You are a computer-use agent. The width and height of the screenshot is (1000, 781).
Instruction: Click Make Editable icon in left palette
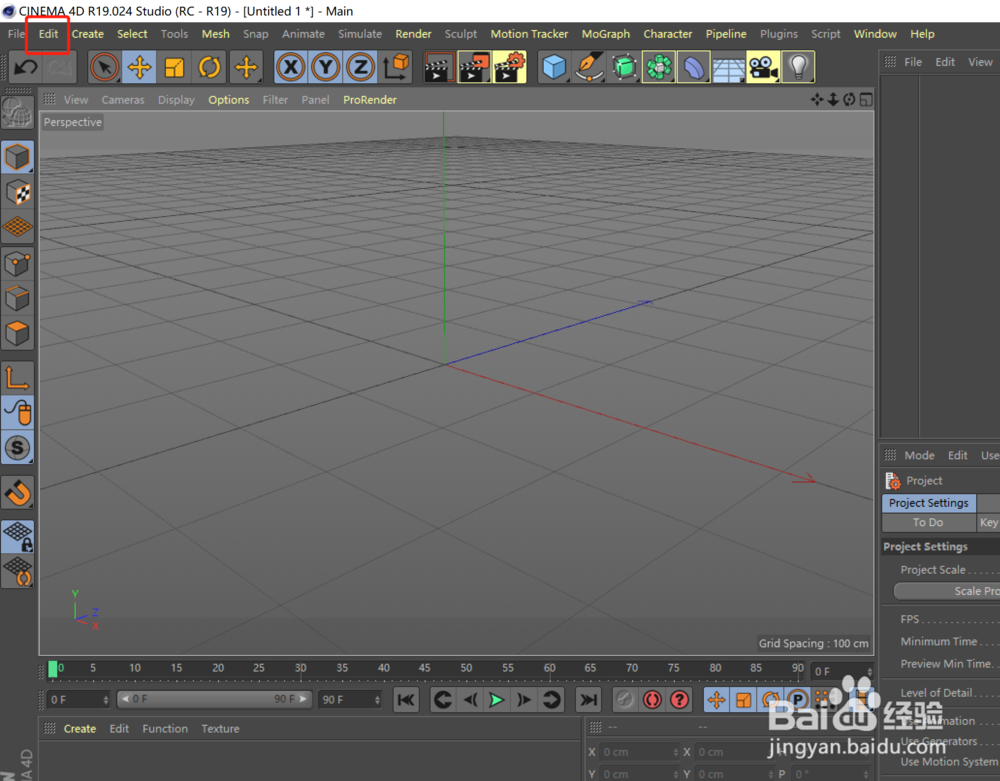point(17,113)
